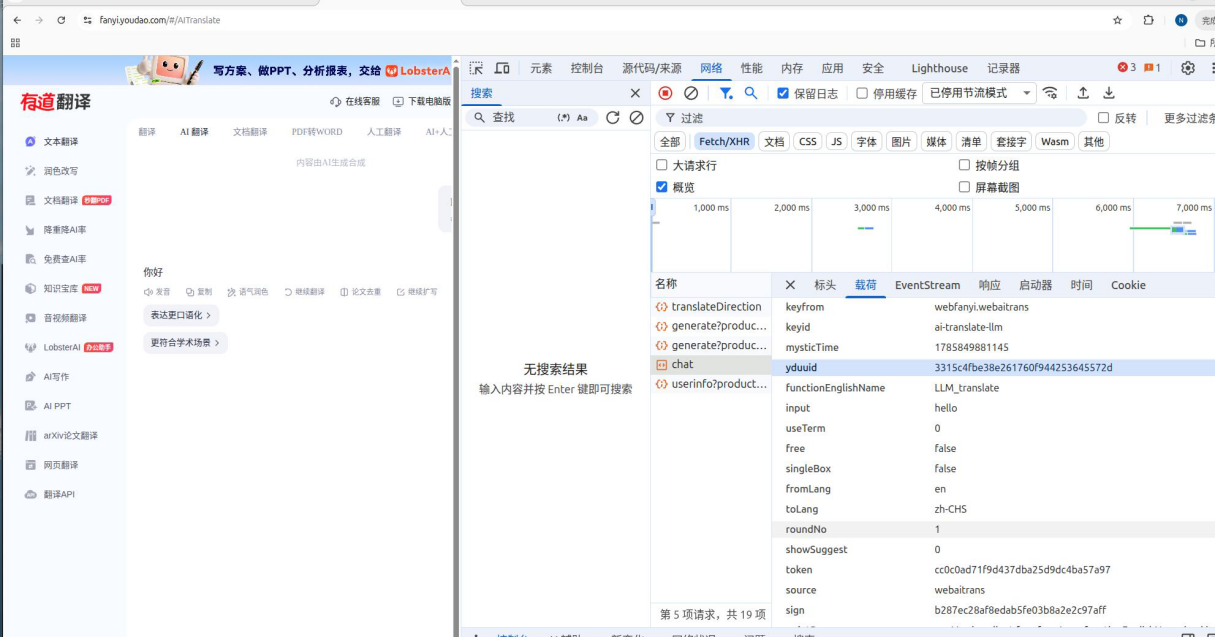Open the Chrome apps grid icon
The width and height of the screenshot is (1215, 637).
pos(15,43)
